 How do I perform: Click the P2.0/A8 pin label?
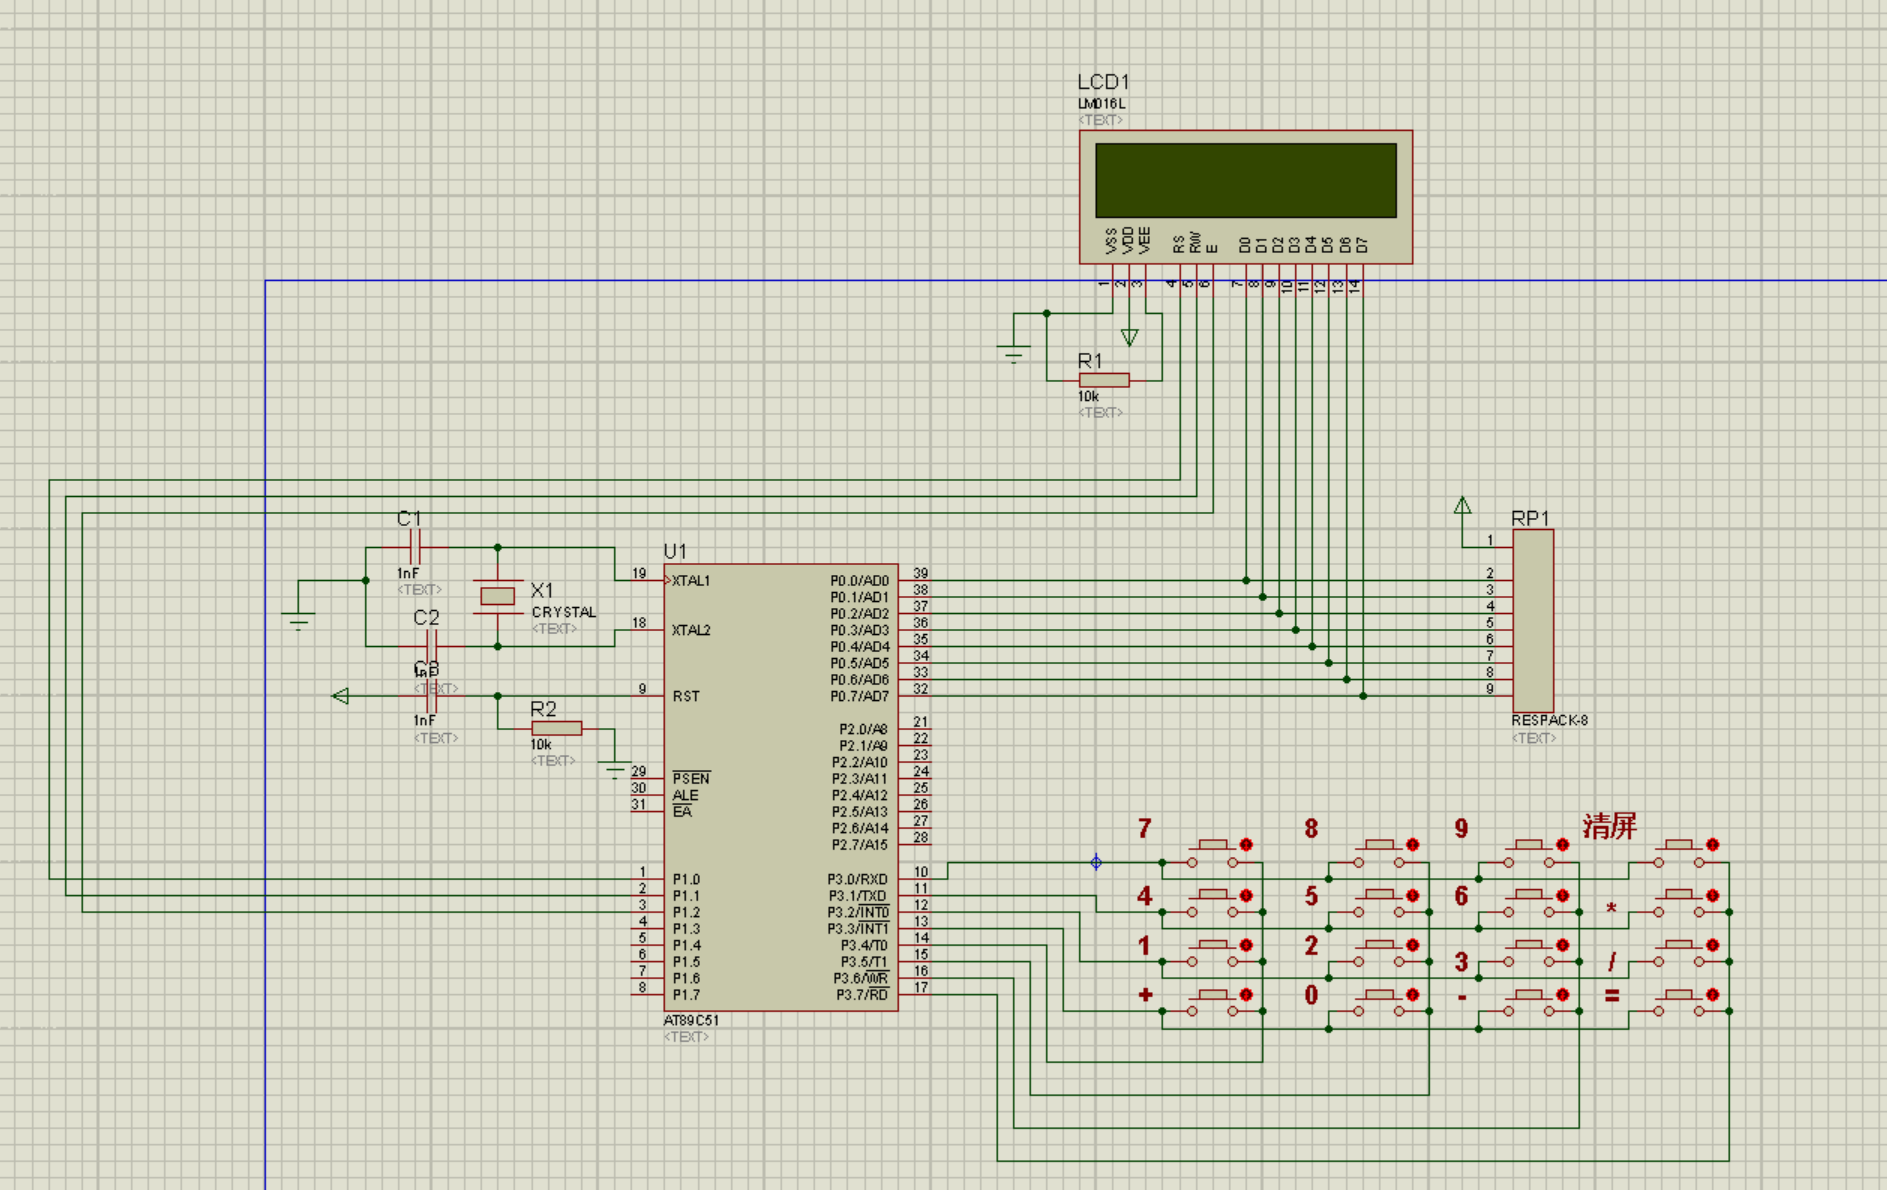tap(863, 729)
